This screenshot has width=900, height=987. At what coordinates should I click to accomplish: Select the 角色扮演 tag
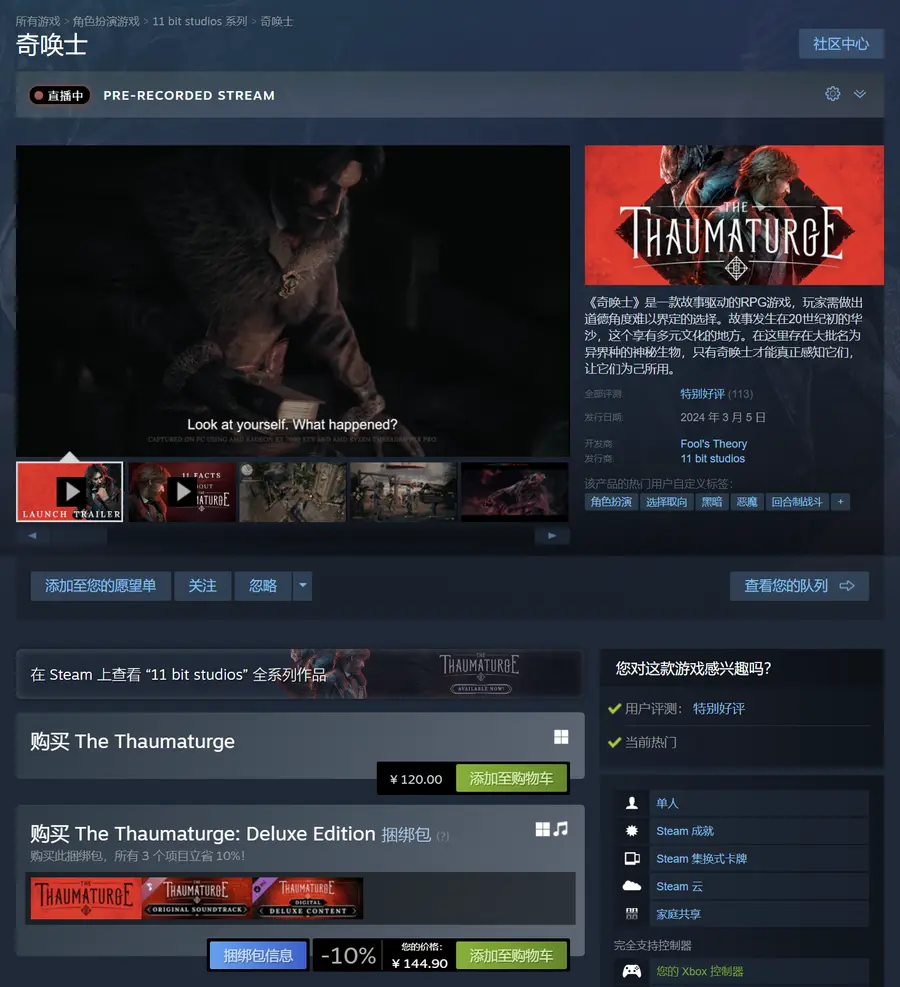[x=611, y=502]
